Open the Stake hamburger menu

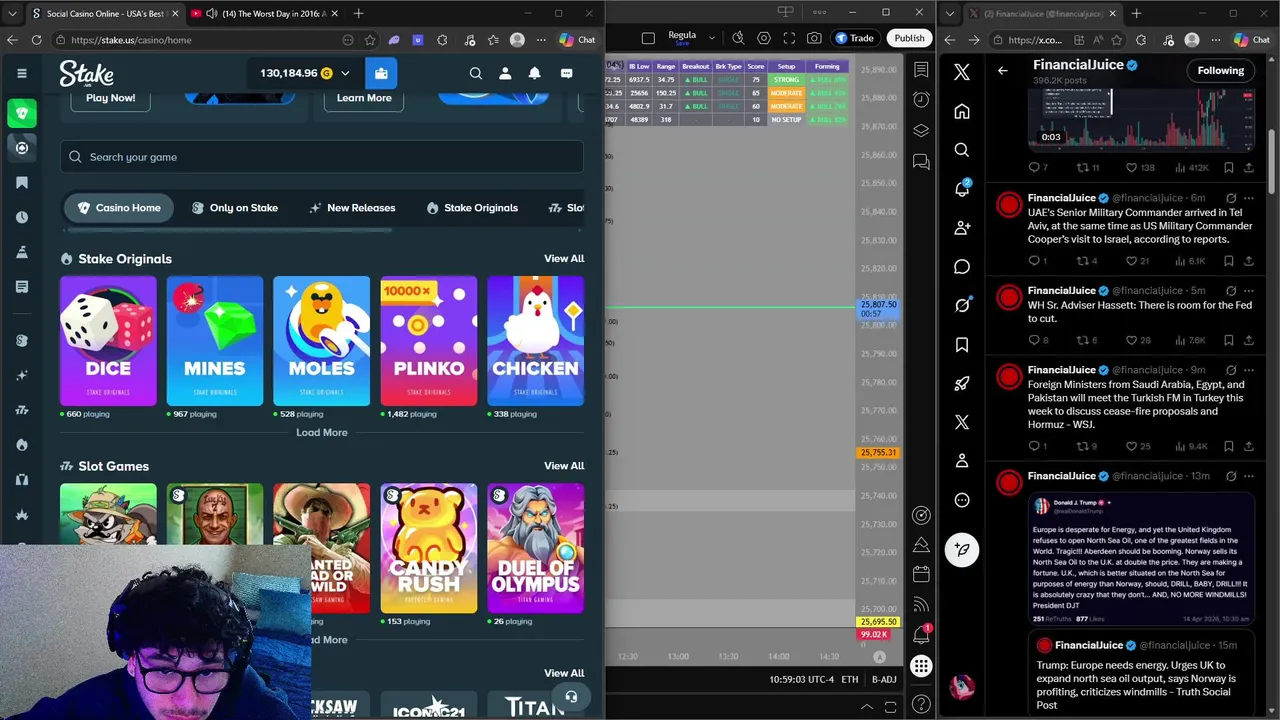tap(22, 73)
